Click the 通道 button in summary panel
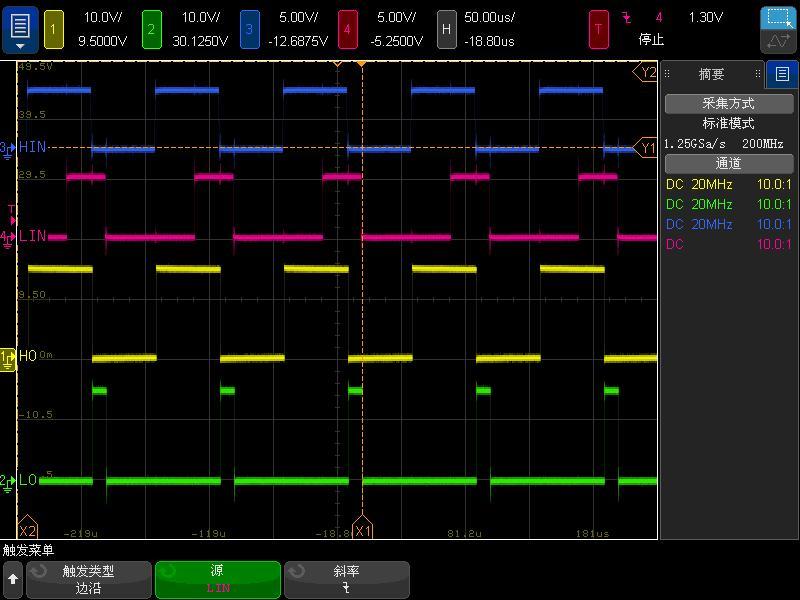Viewport: 800px width, 600px height. 729,163
